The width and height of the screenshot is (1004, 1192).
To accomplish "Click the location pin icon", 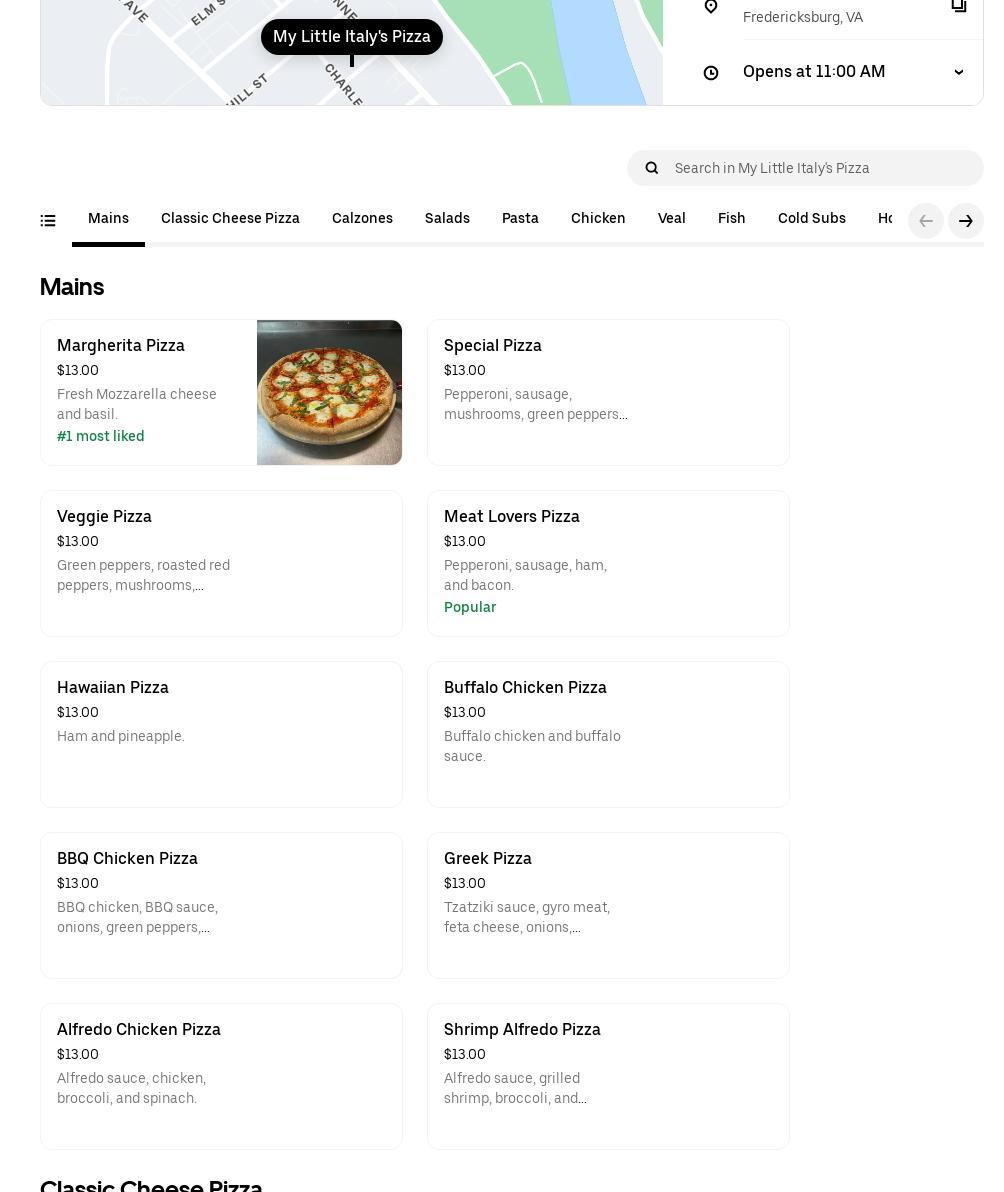I will click(x=711, y=7).
